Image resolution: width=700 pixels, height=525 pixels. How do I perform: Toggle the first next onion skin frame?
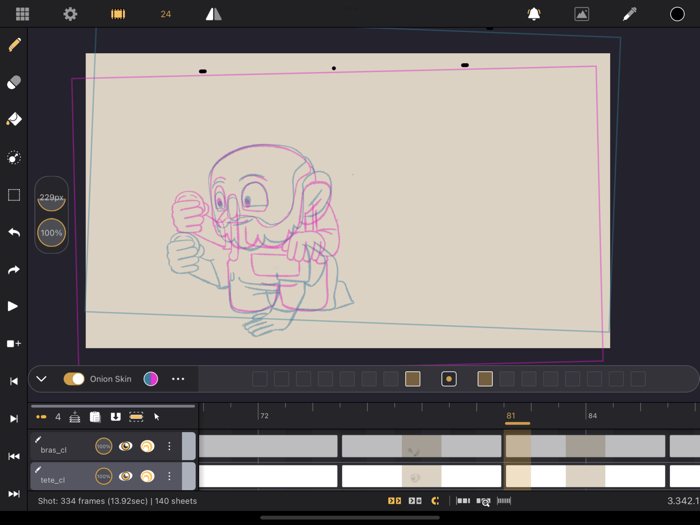pyautogui.click(x=485, y=379)
